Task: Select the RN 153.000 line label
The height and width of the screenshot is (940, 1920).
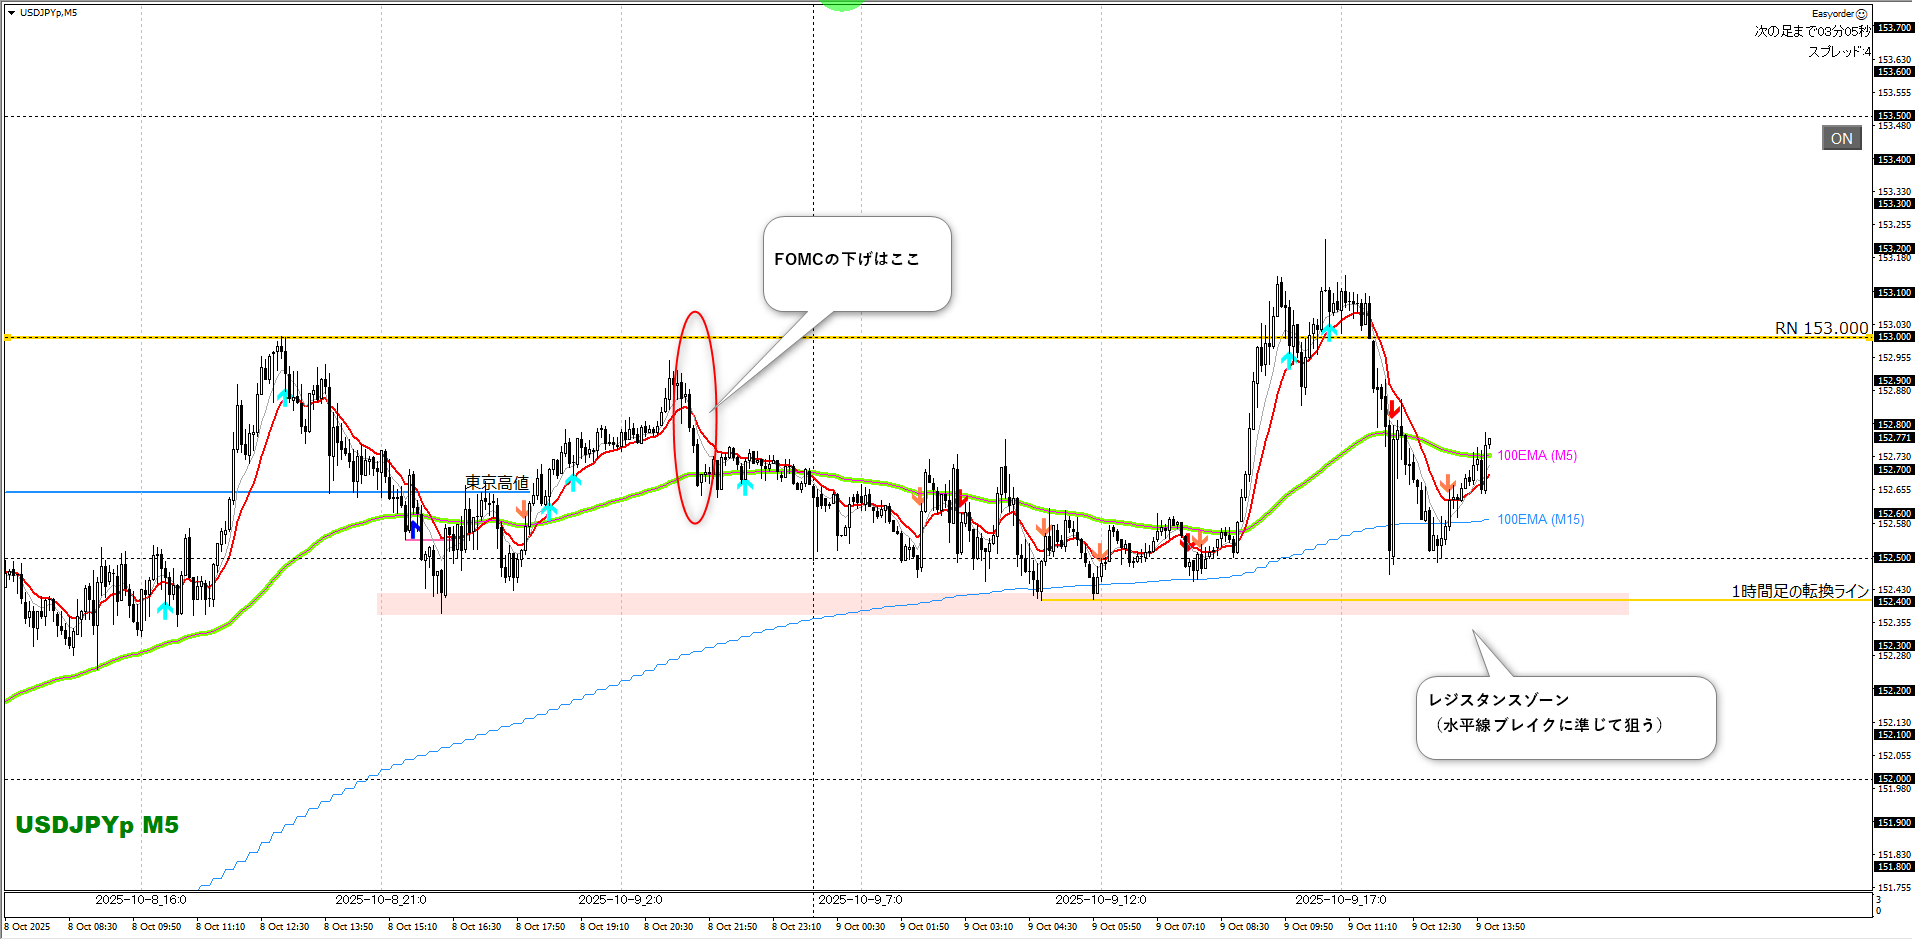Action: (x=1820, y=328)
